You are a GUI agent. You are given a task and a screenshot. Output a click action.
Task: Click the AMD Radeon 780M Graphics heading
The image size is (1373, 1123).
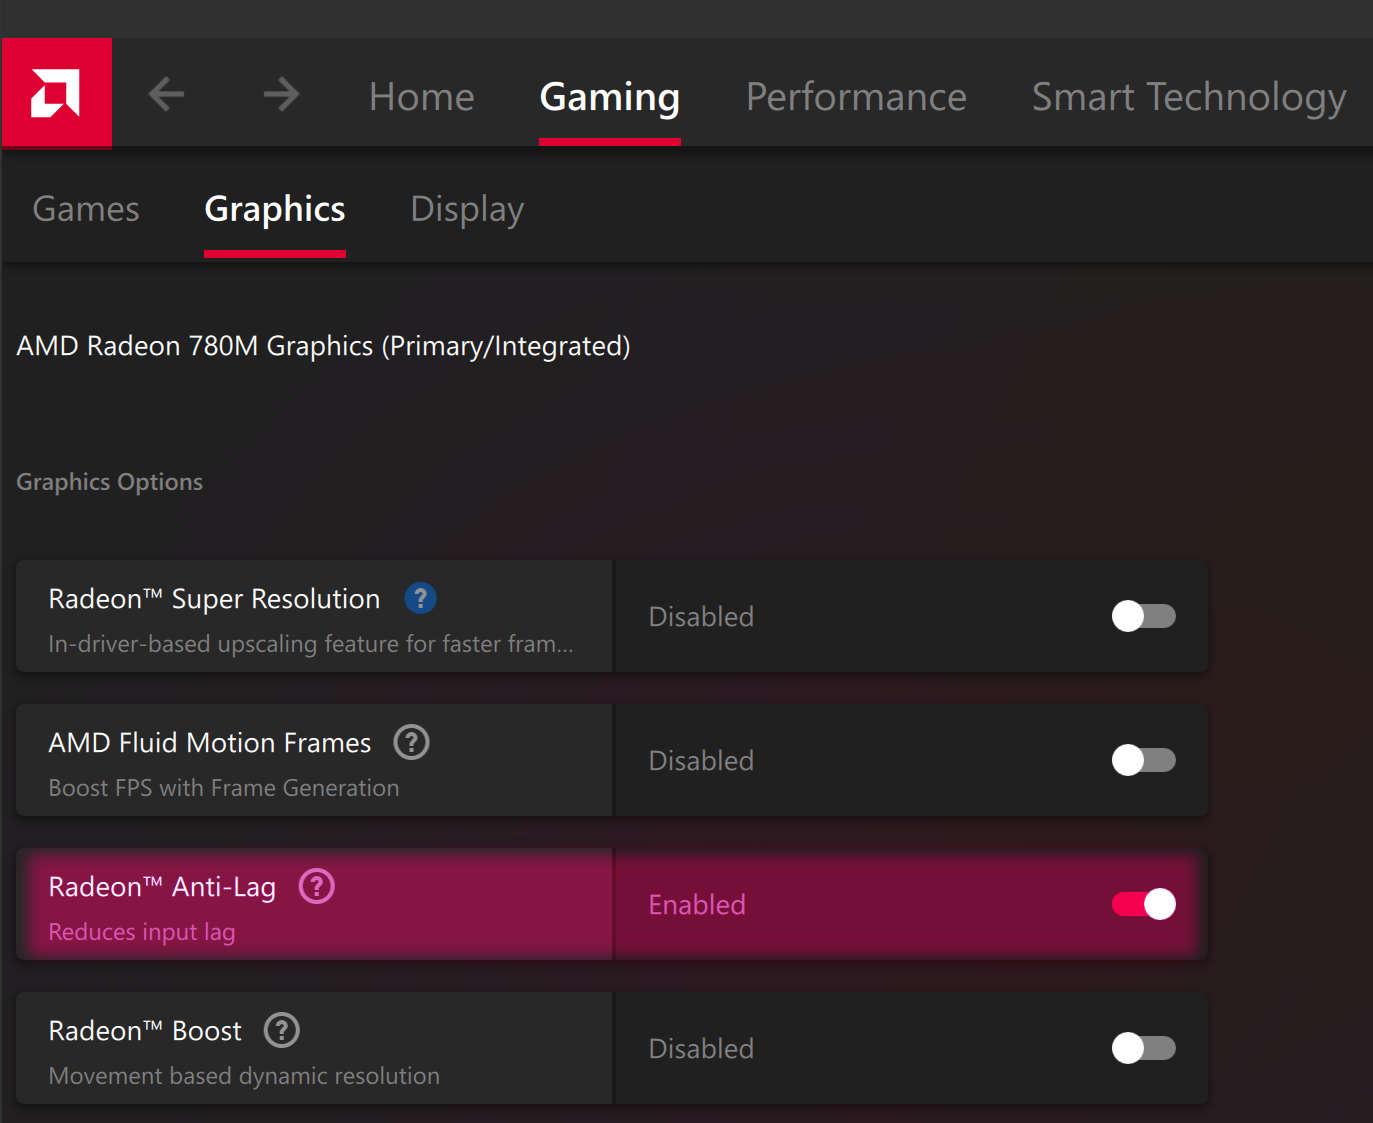click(322, 345)
